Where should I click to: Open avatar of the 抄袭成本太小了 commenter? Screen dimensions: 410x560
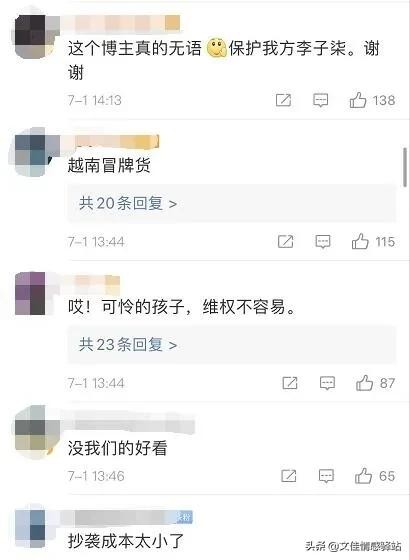[31, 528]
